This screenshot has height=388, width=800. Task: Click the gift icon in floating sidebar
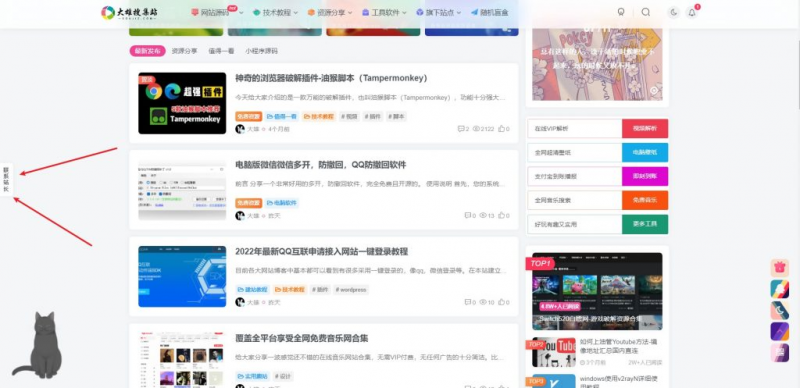tap(779, 268)
